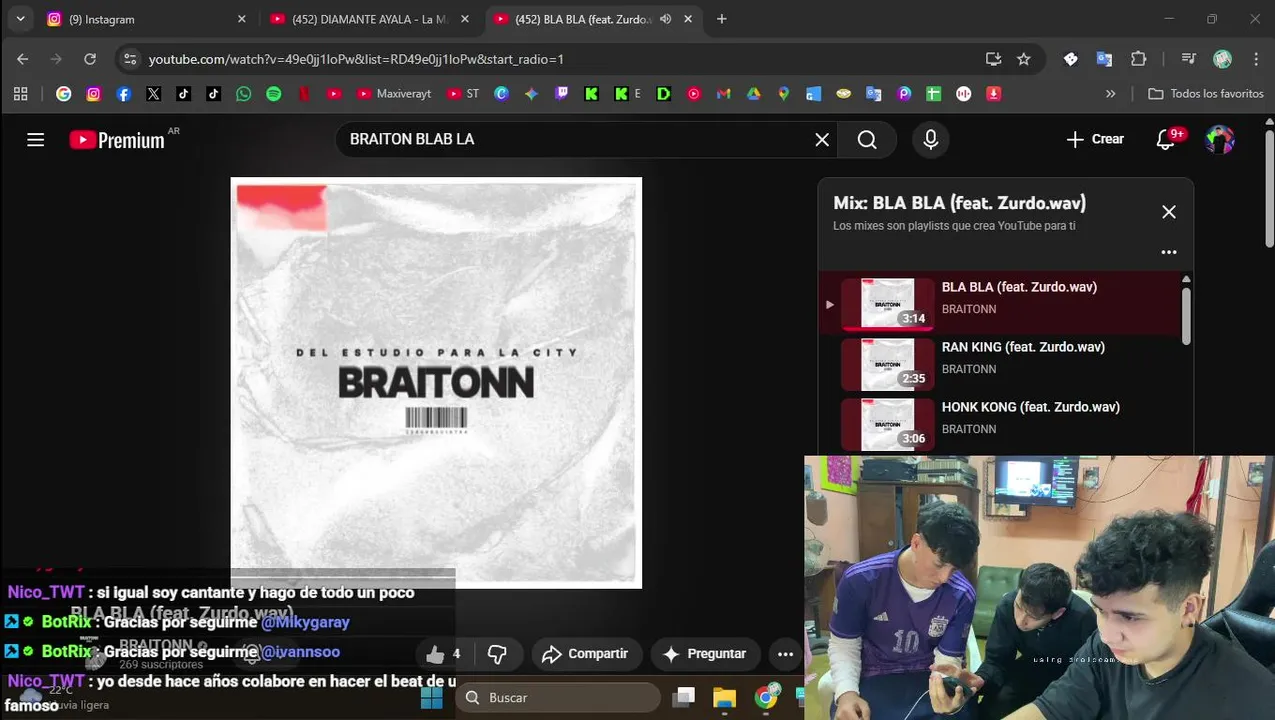This screenshot has height=720, width=1275.
Task: Start voice search with the microphone
Action: point(930,140)
